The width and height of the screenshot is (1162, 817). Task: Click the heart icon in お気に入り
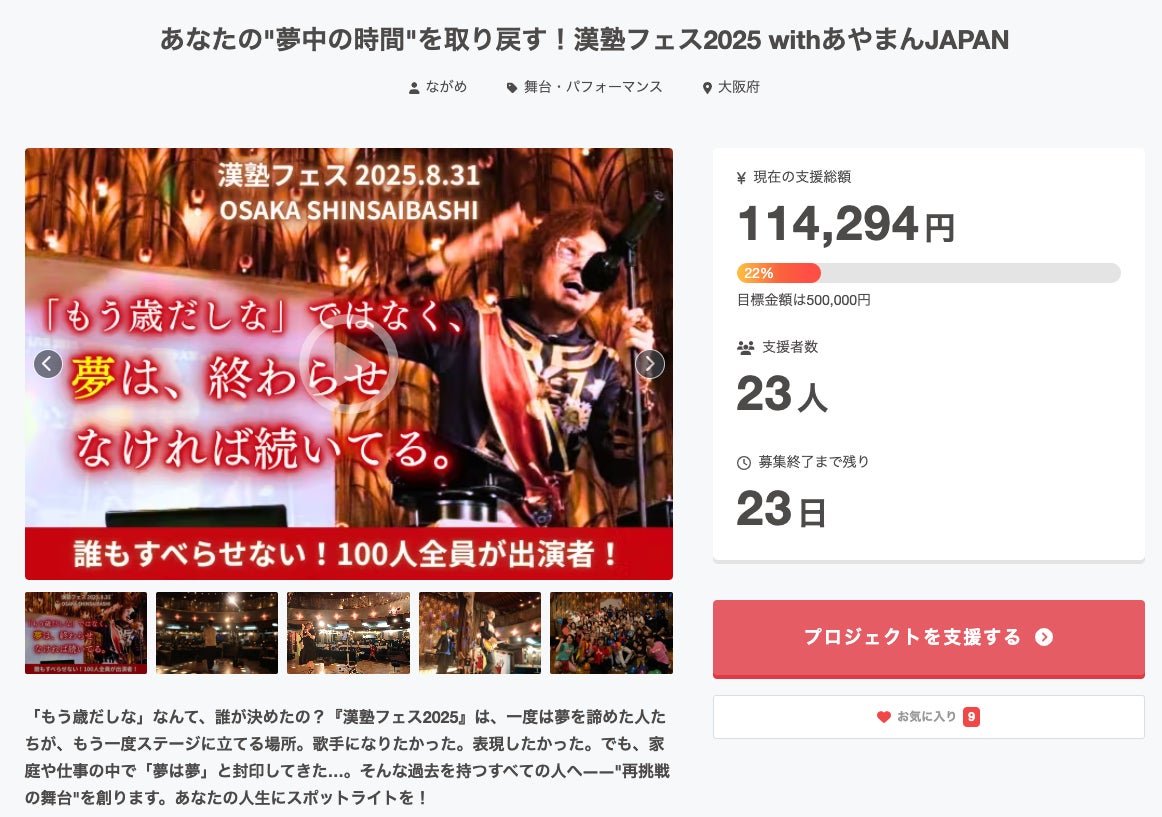coord(883,717)
